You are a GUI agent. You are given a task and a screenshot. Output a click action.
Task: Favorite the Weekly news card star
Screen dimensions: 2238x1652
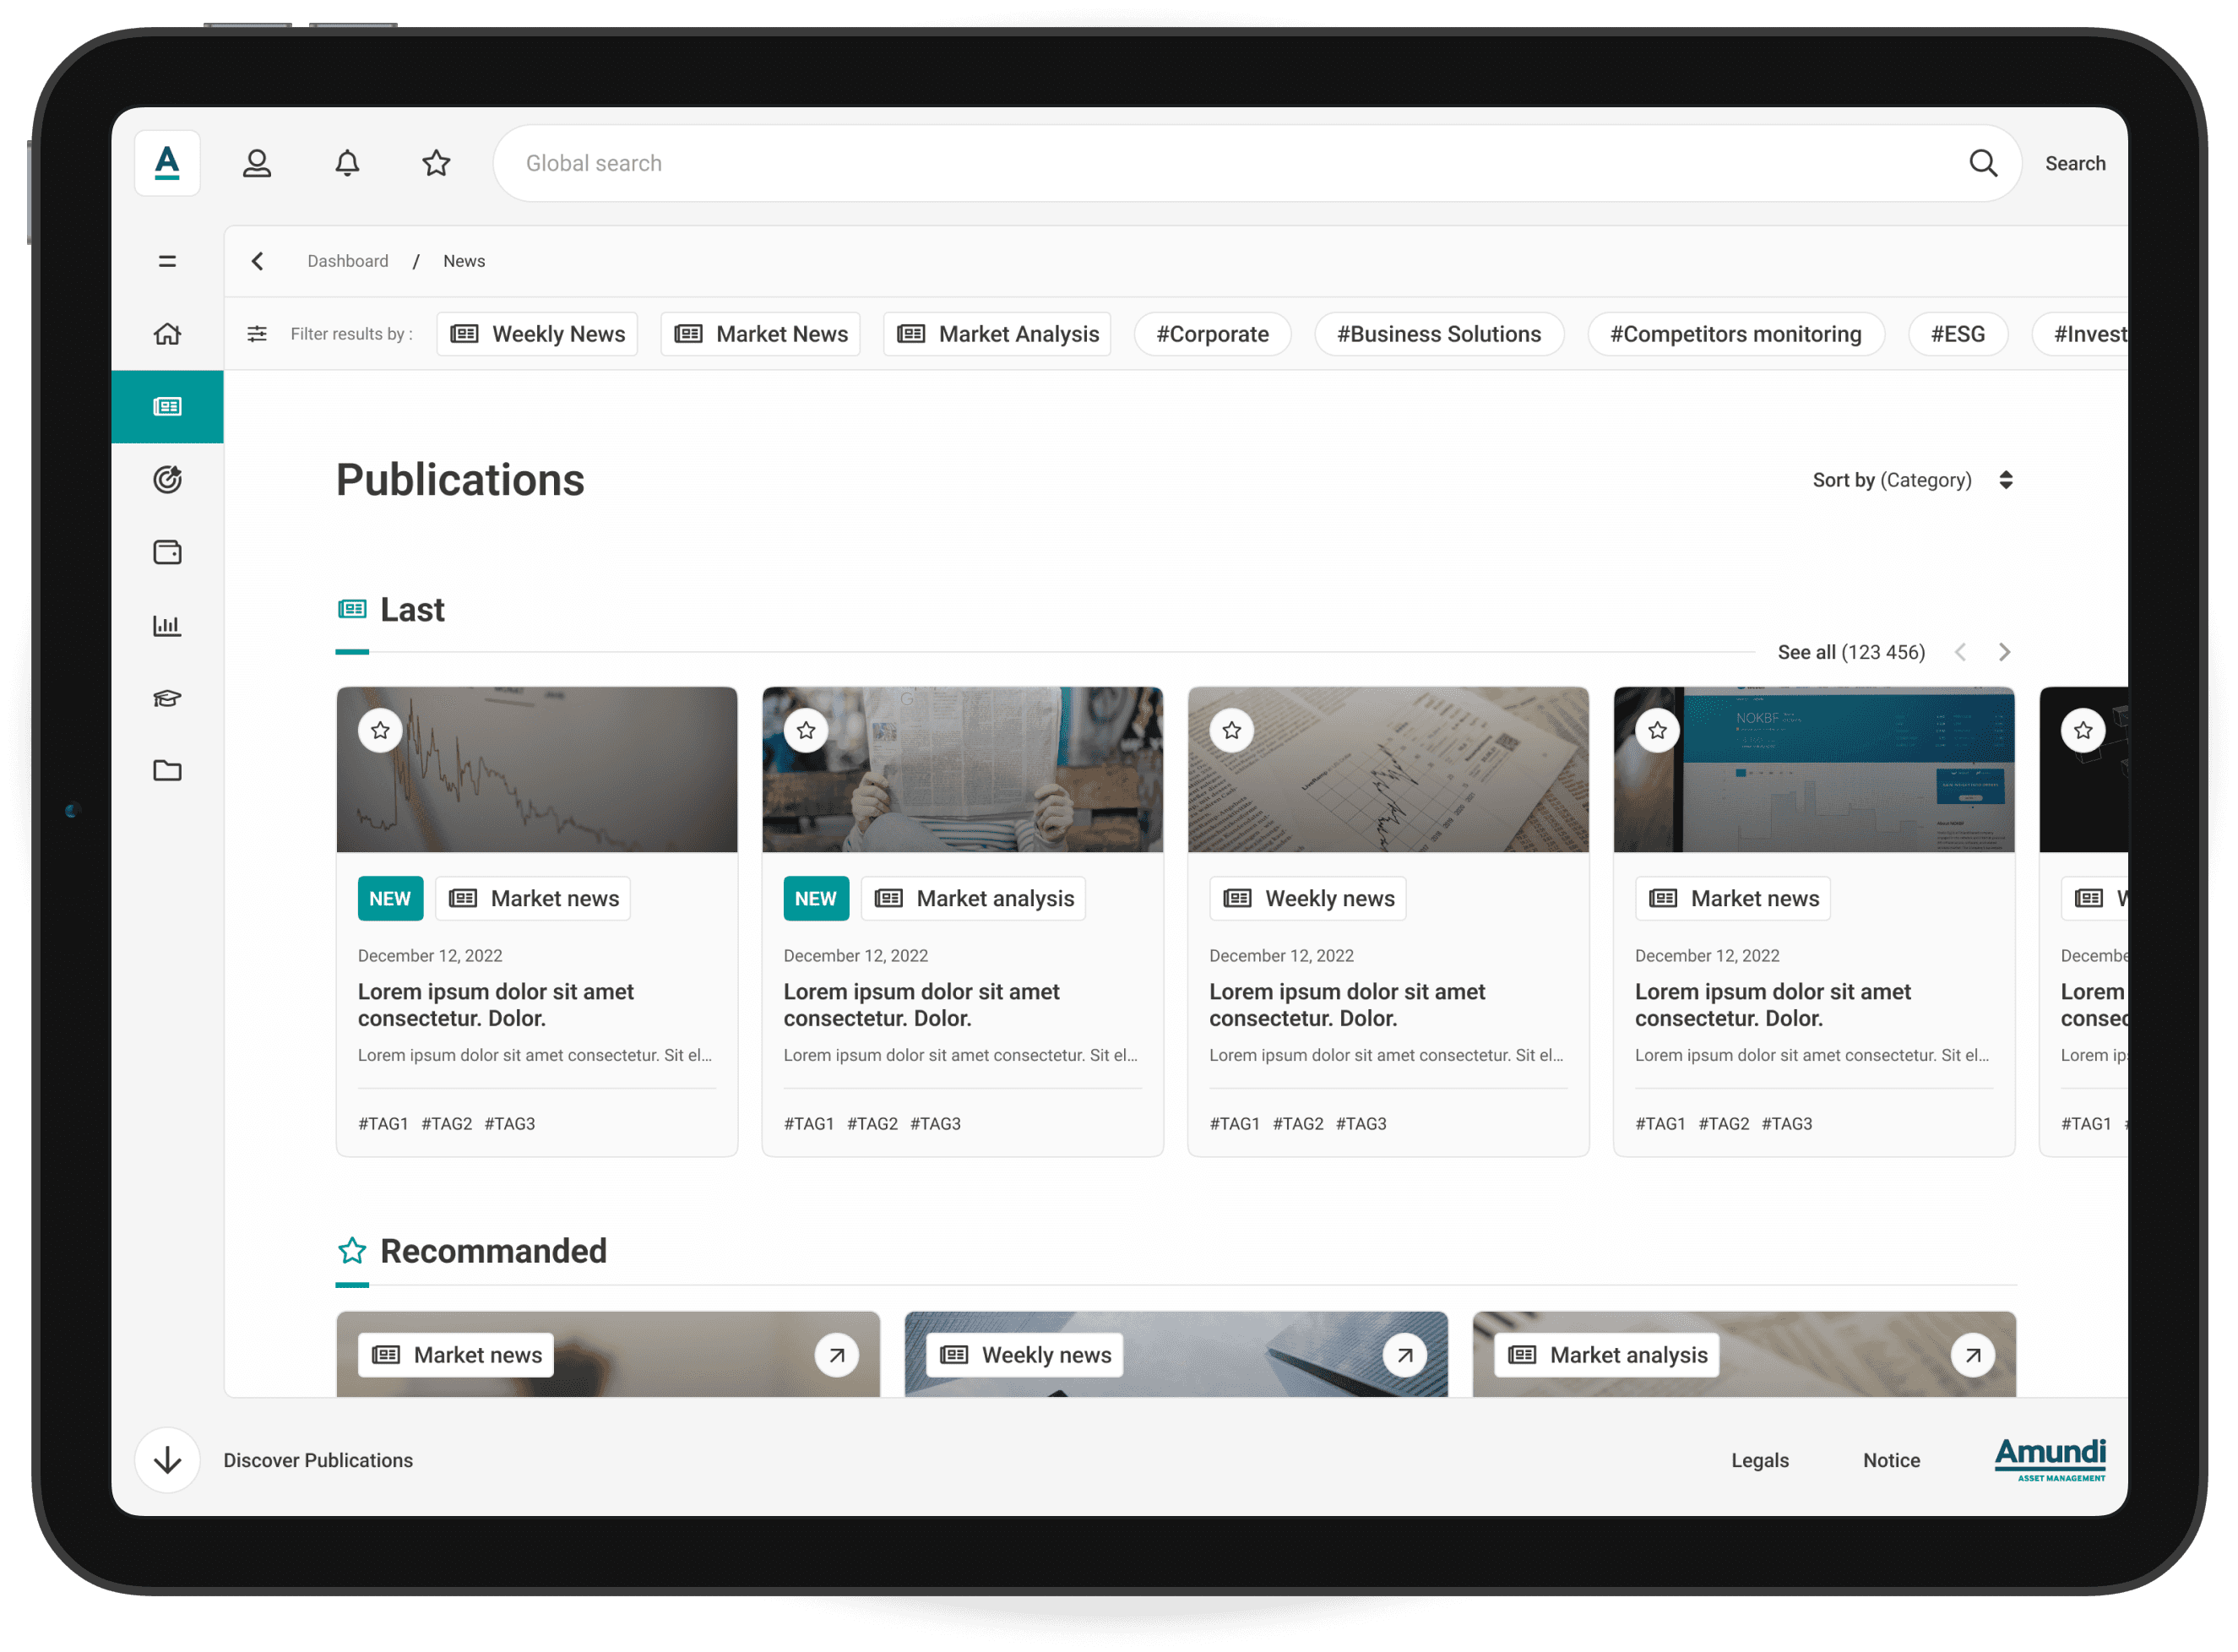1232,731
